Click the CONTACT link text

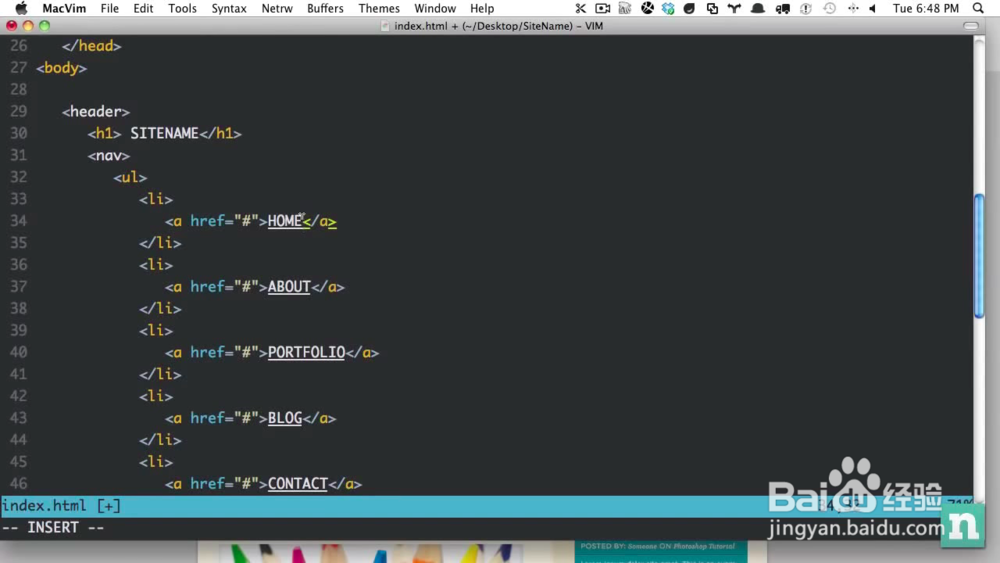[297, 484]
